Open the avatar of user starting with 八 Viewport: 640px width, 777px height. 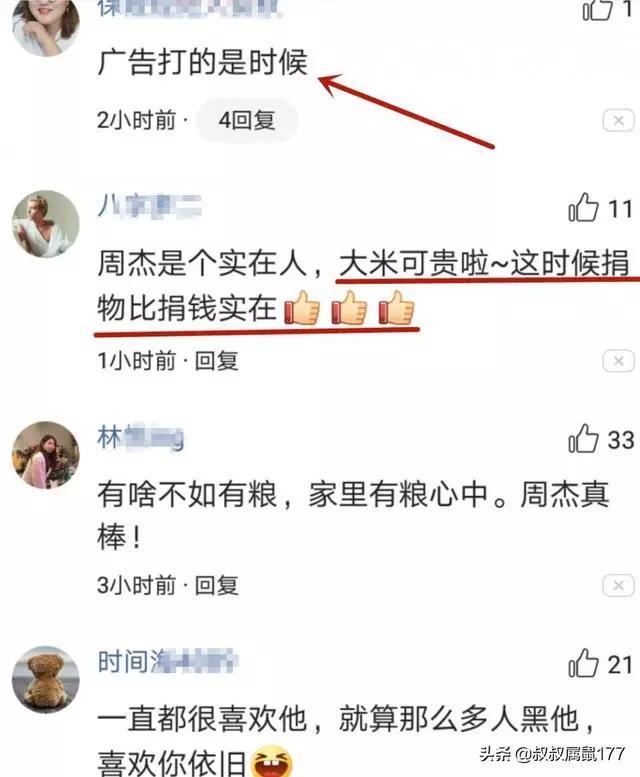coord(46,224)
